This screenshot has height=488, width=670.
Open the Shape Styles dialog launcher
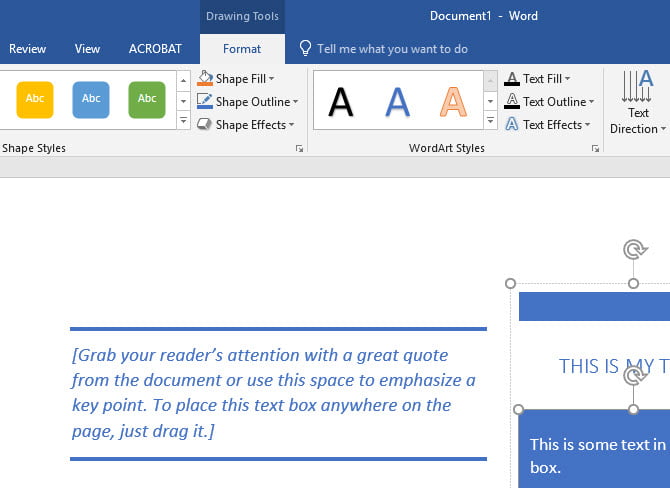(300, 148)
